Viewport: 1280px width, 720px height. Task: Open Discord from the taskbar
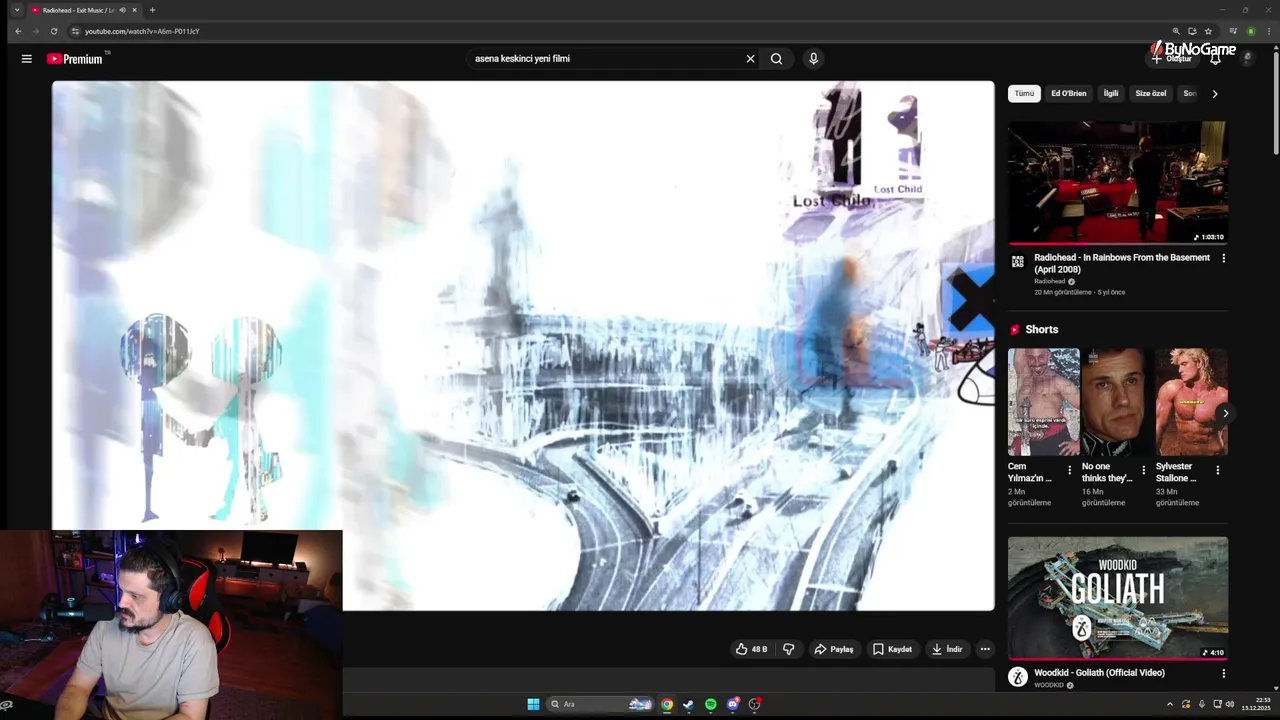click(733, 704)
